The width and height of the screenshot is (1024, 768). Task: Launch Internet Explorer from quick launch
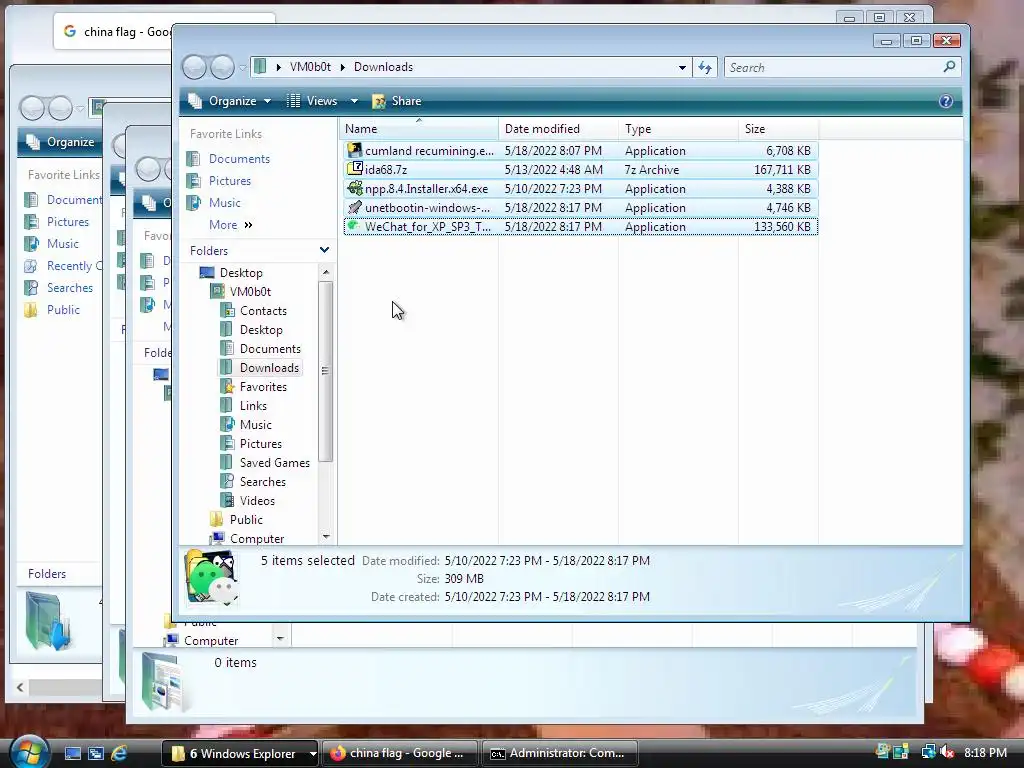(119, 754)
